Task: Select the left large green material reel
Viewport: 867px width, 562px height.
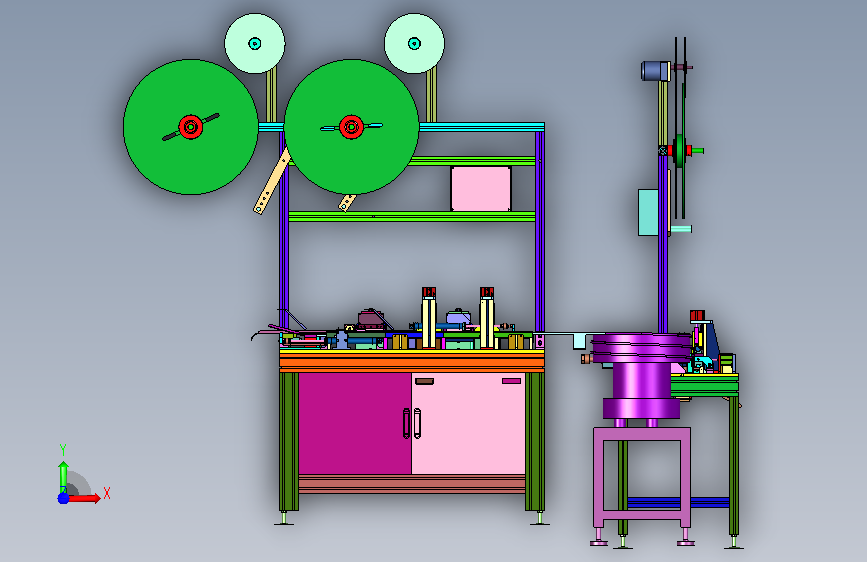Action: (190, 127)
